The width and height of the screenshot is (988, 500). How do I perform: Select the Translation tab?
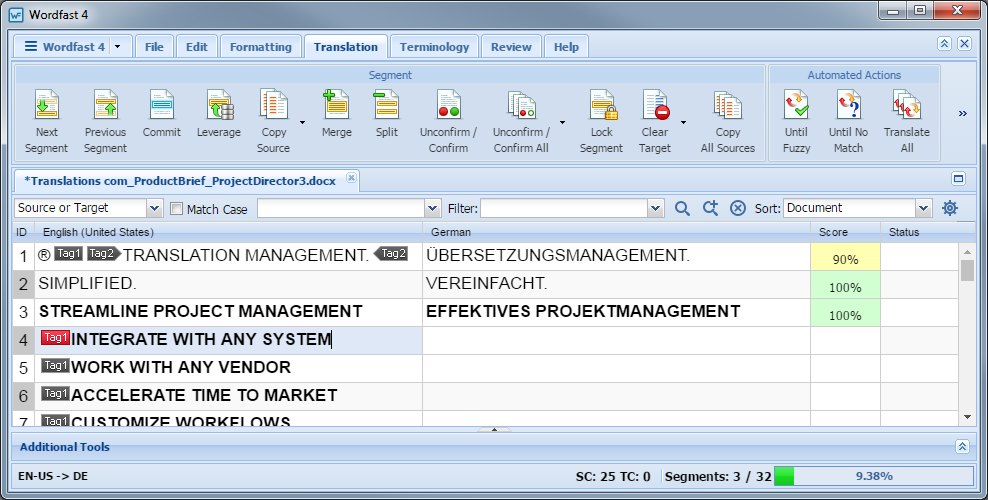point(345,47)
